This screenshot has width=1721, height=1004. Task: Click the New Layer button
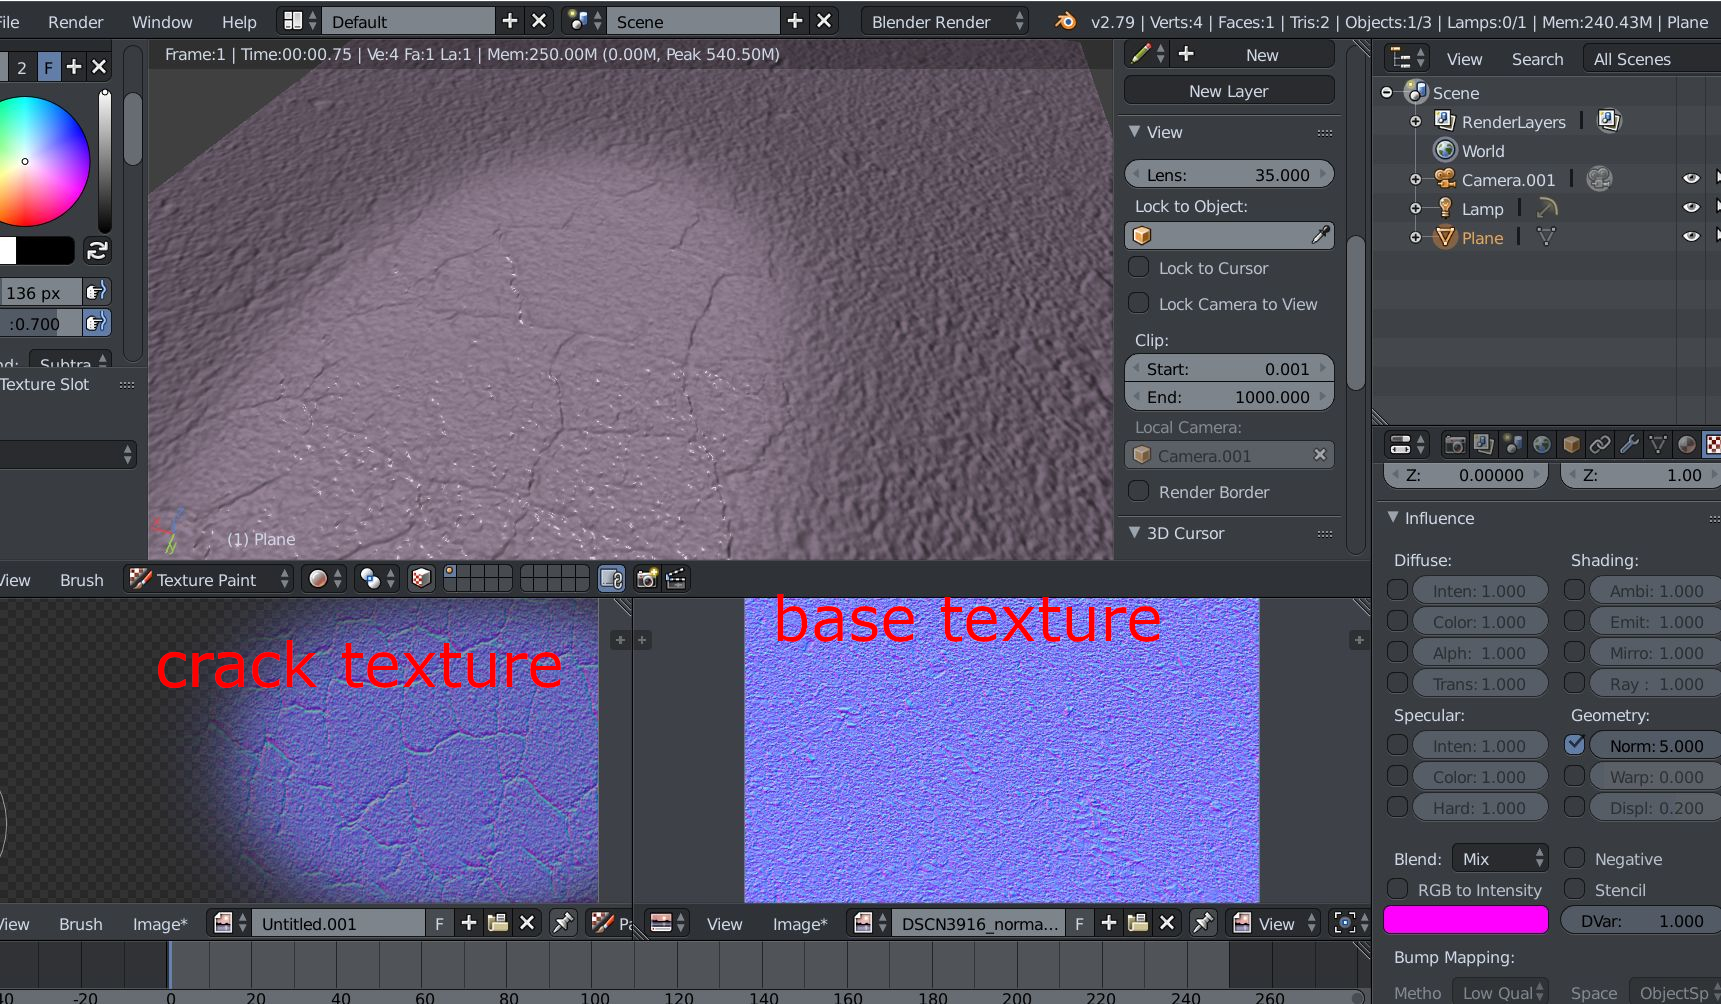pyautogui.click(x=1229, y=90)
